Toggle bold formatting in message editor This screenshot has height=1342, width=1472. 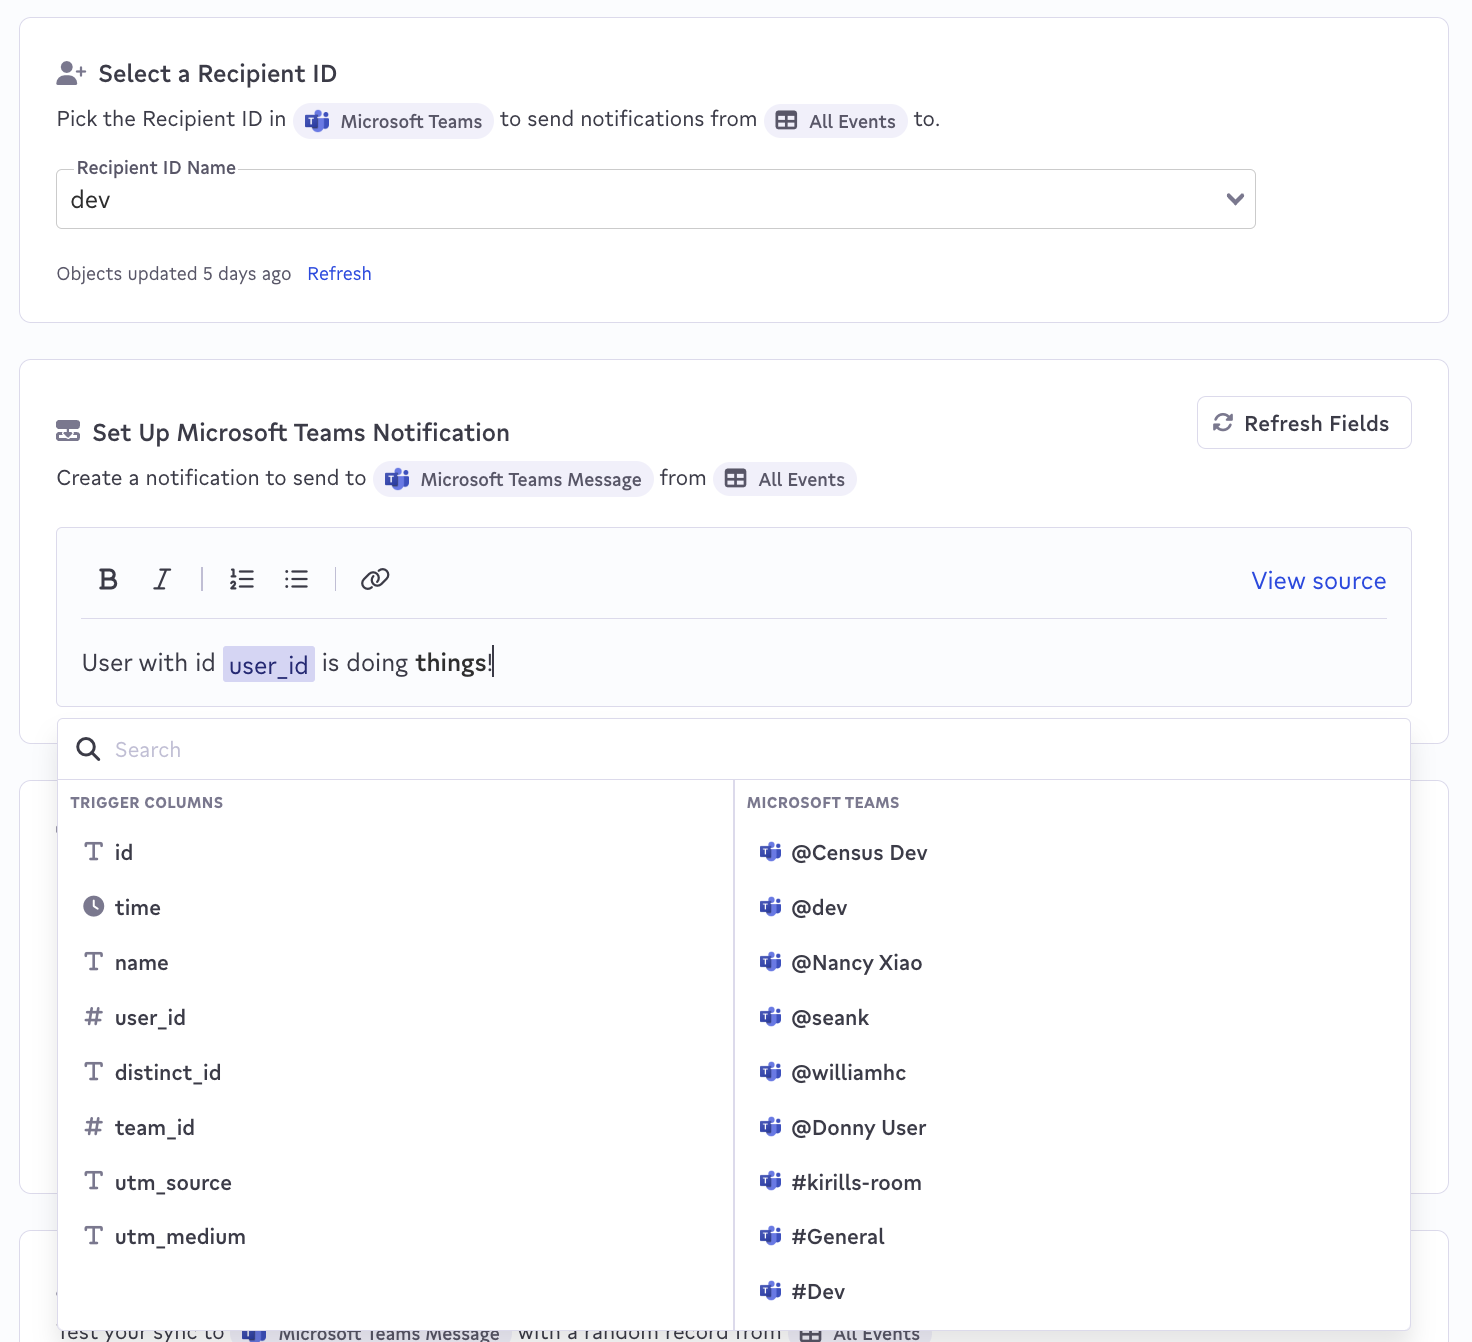point(108,579)
